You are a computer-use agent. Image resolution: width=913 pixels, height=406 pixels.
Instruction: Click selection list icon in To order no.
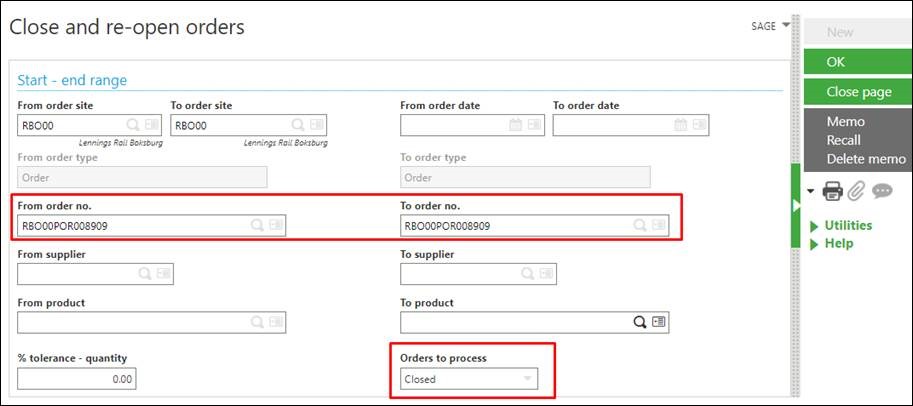(659, 225)
